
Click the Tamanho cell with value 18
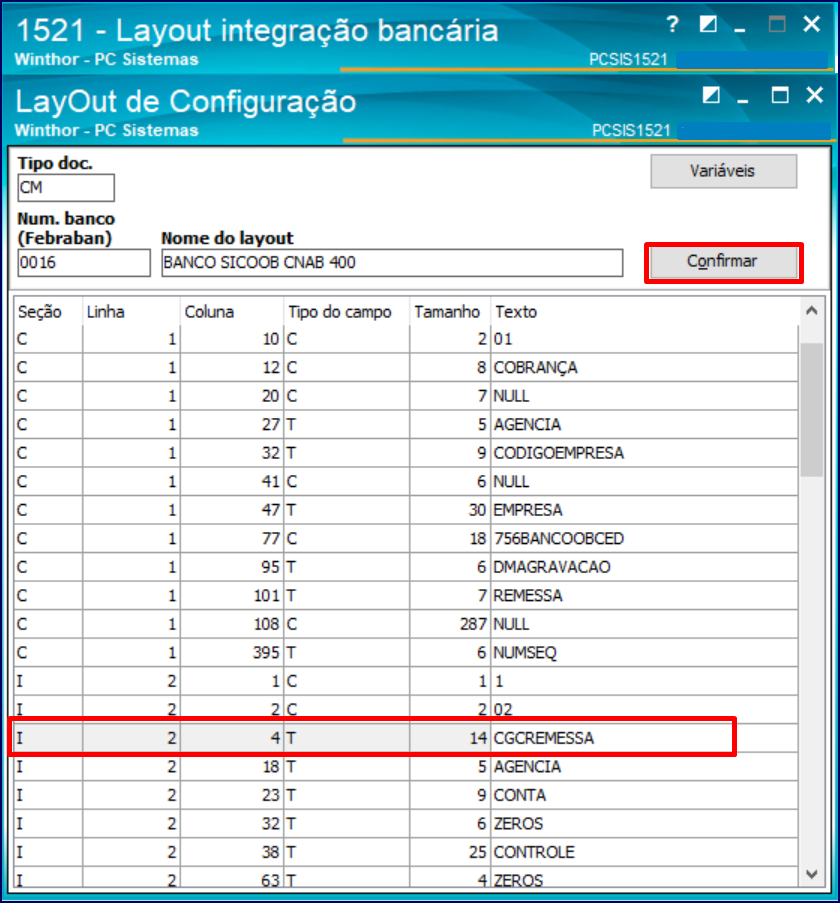tap(450, 538)
